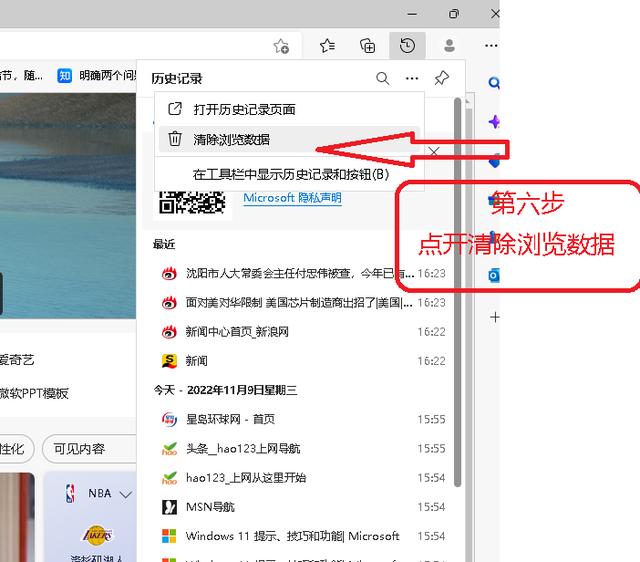Screen dimensions: 640x562
Task: Open the browser Settings and more menu
Action: point(491,46)
